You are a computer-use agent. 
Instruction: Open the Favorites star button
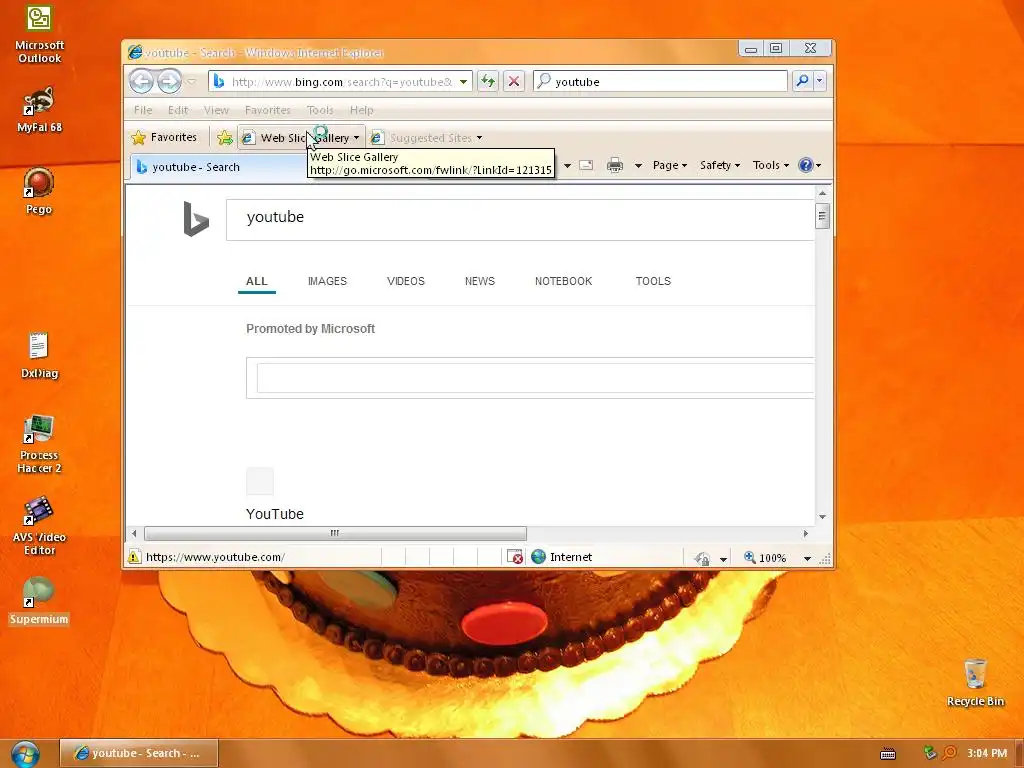click(x=164, y=137)
